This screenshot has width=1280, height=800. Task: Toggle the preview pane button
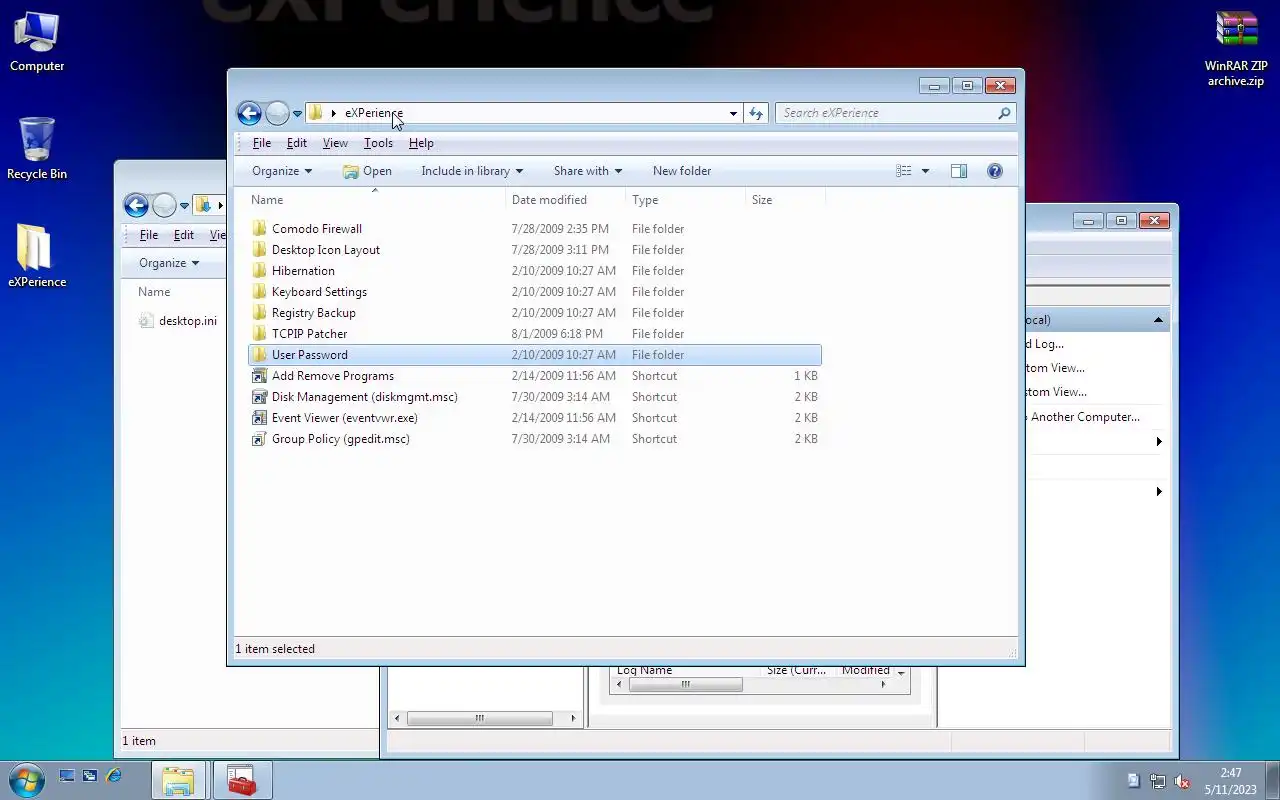click(x=959, y=171)
